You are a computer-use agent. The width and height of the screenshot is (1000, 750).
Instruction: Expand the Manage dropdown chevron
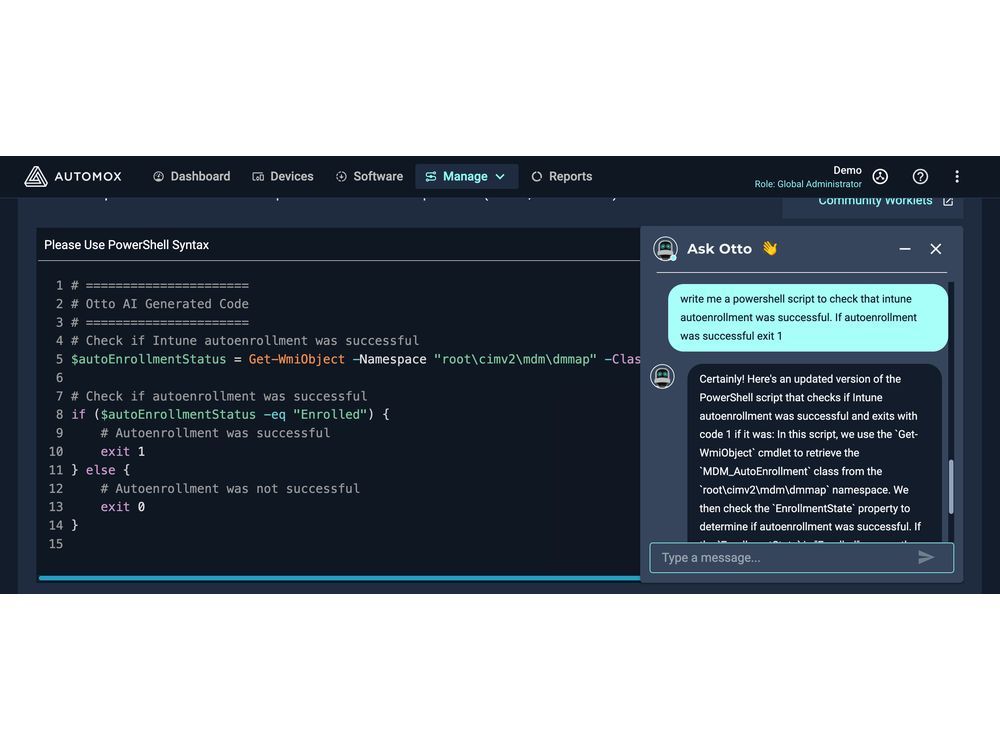pos(499,176)
